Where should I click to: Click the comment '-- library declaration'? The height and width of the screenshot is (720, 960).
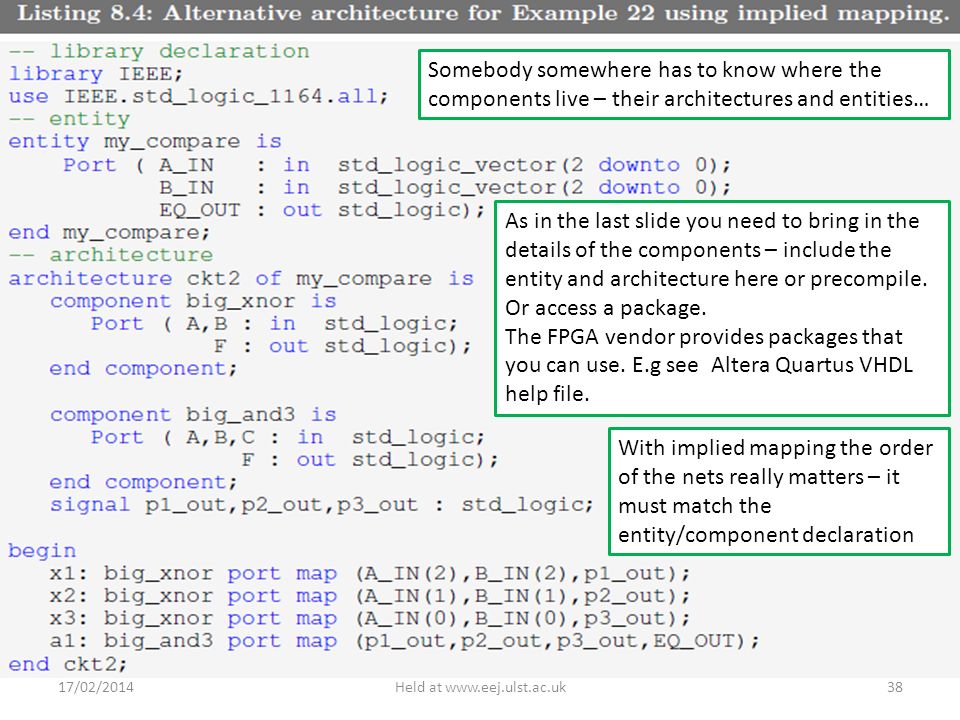point(159,51)
